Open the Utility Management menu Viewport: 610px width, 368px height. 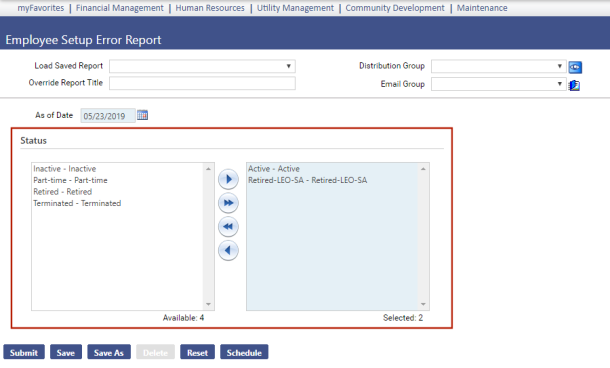(295, 8)
